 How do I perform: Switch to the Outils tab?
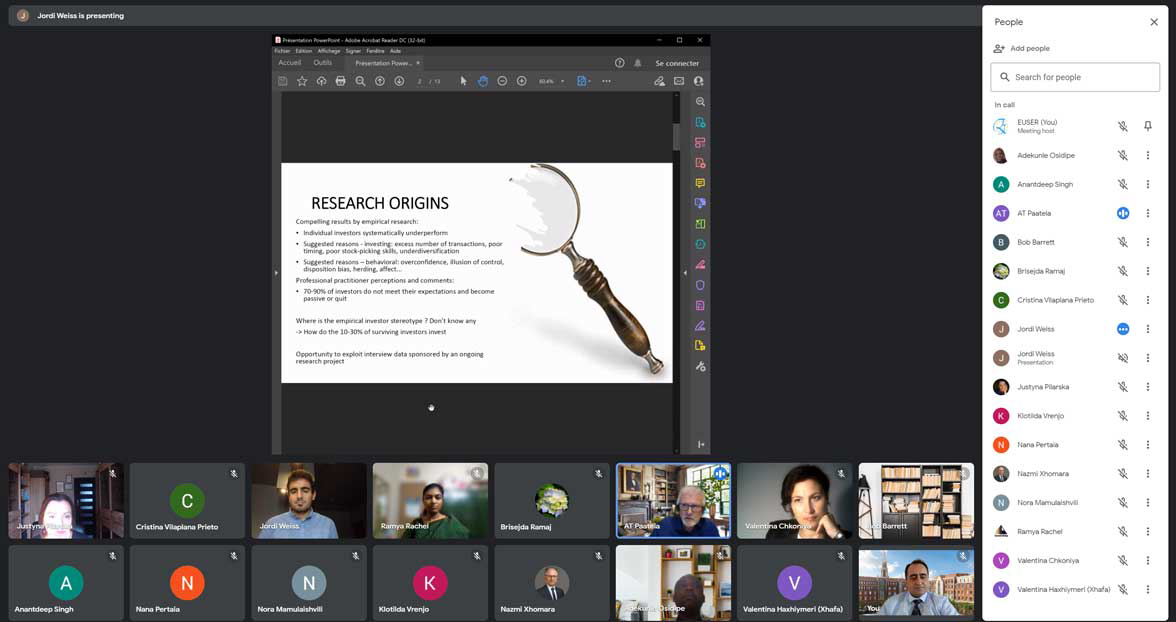[x=322, y=63]
